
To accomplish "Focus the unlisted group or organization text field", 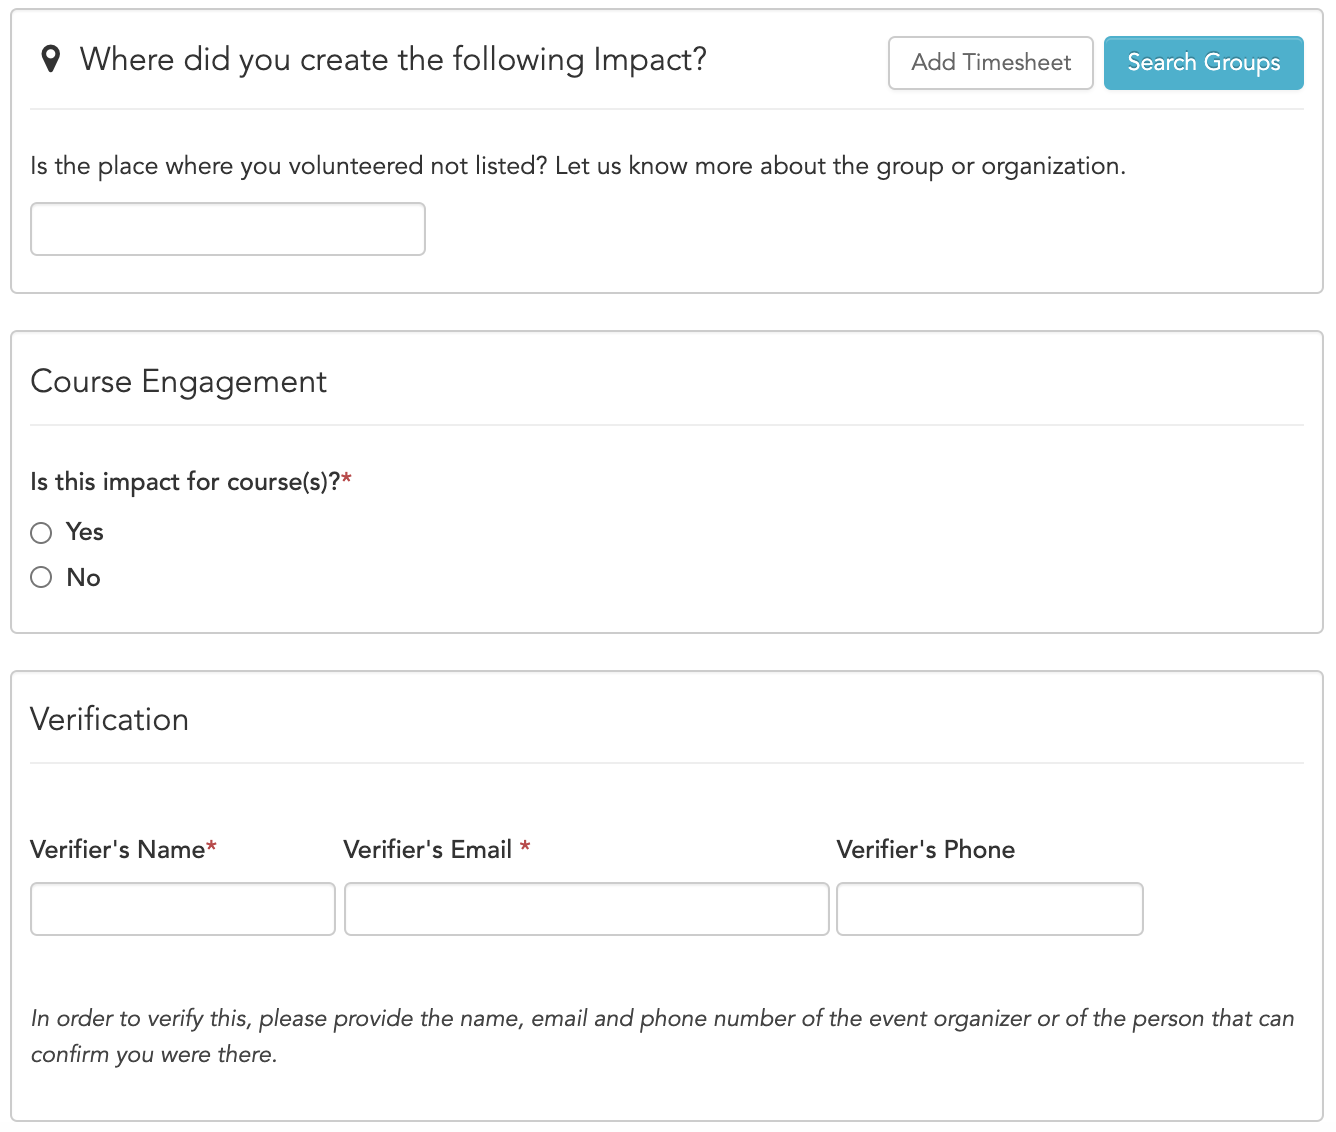I will coord(228,229).
